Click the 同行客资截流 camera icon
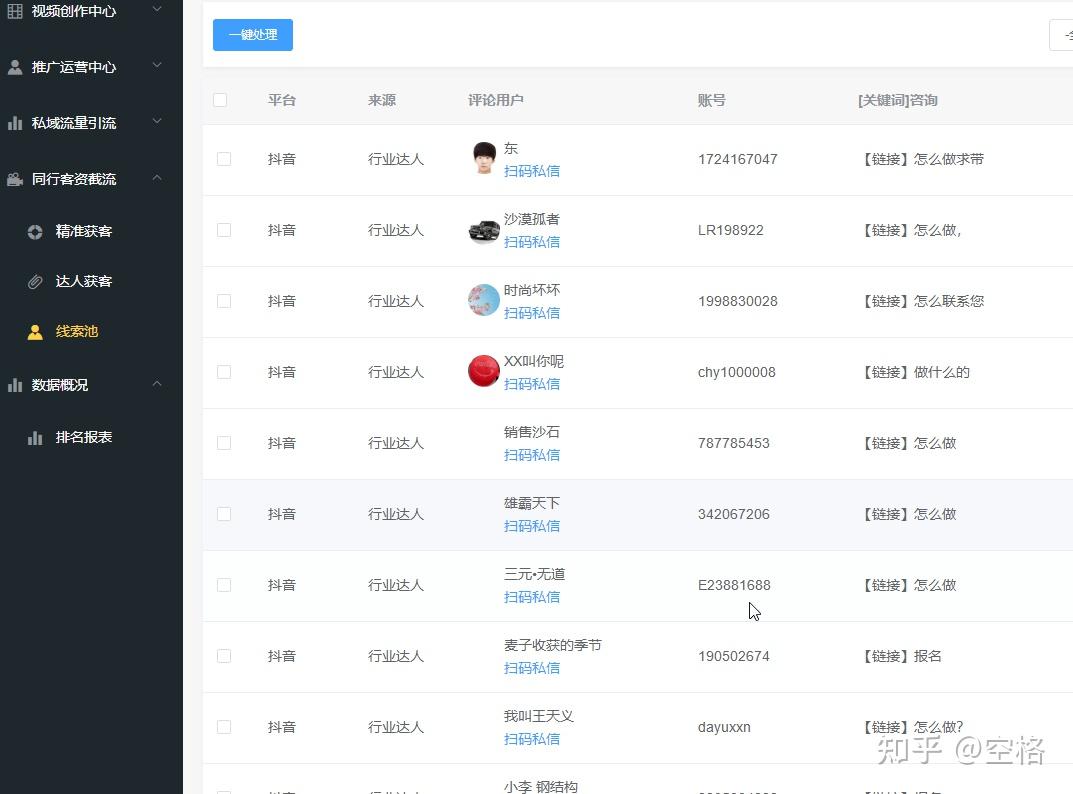The height and width of the screenshot is (794, 1073). point(14,179)
